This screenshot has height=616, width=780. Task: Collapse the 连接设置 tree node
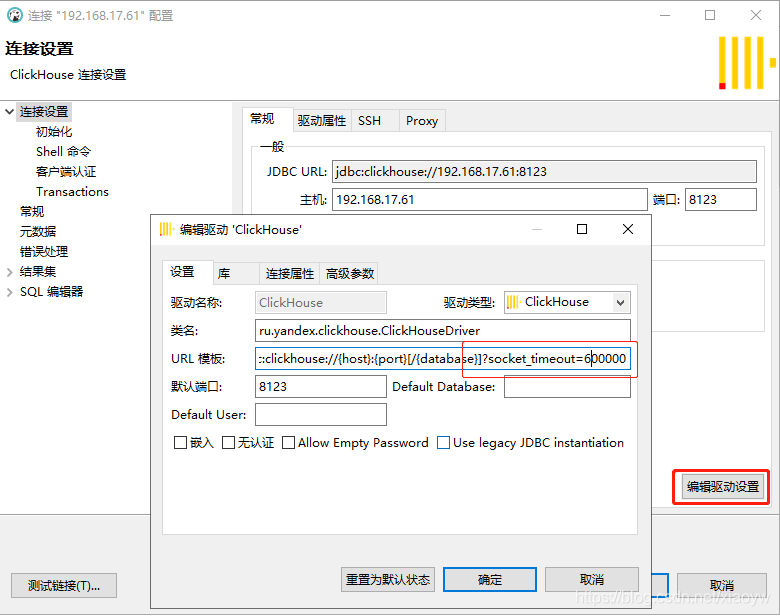[9, 111]
